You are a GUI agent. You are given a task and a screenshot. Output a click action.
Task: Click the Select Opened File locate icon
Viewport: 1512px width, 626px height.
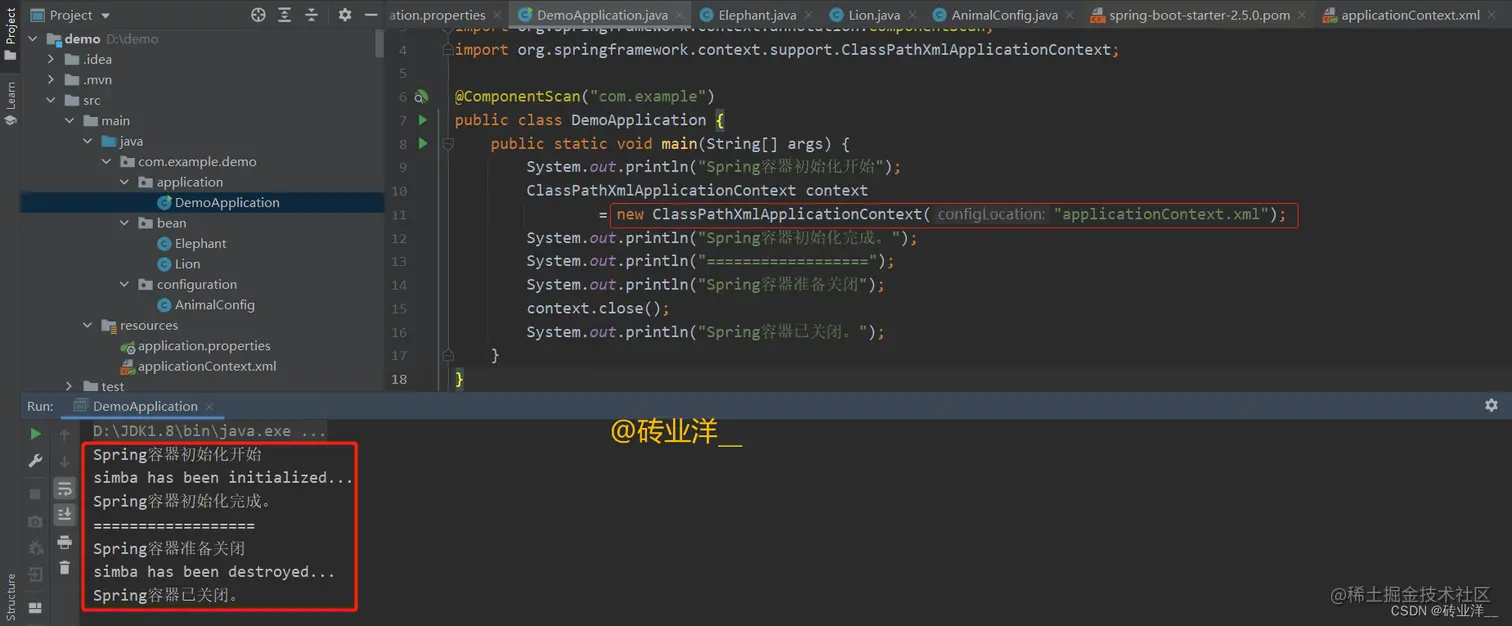click(258, 15)
